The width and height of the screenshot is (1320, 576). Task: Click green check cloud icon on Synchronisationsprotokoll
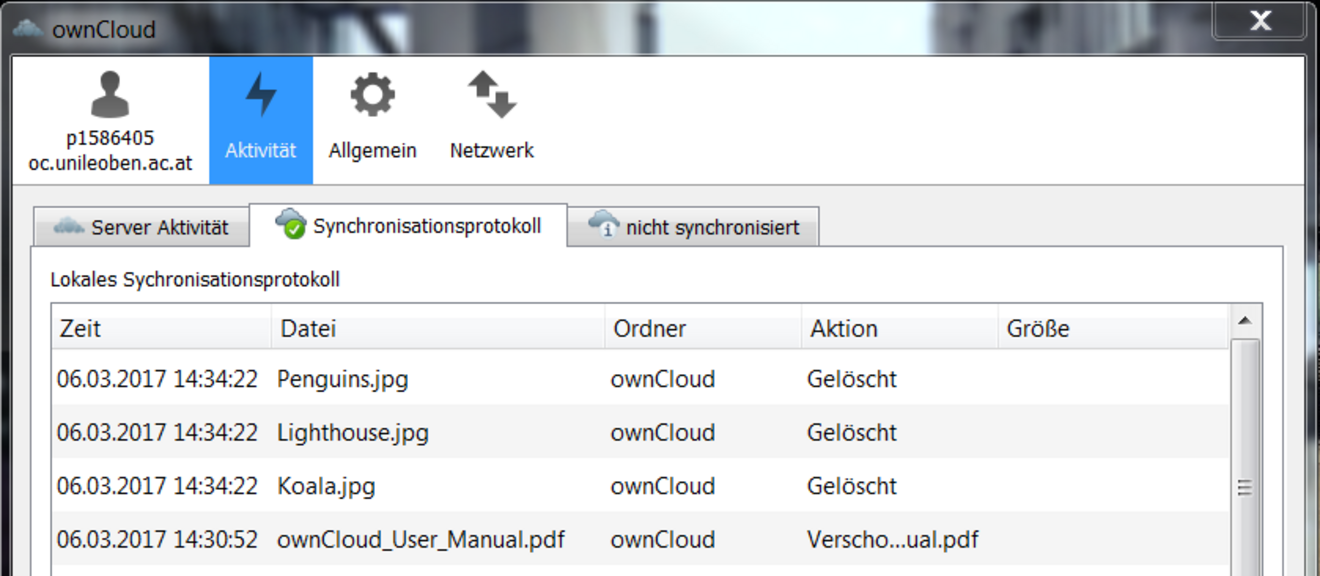point(290,223)
